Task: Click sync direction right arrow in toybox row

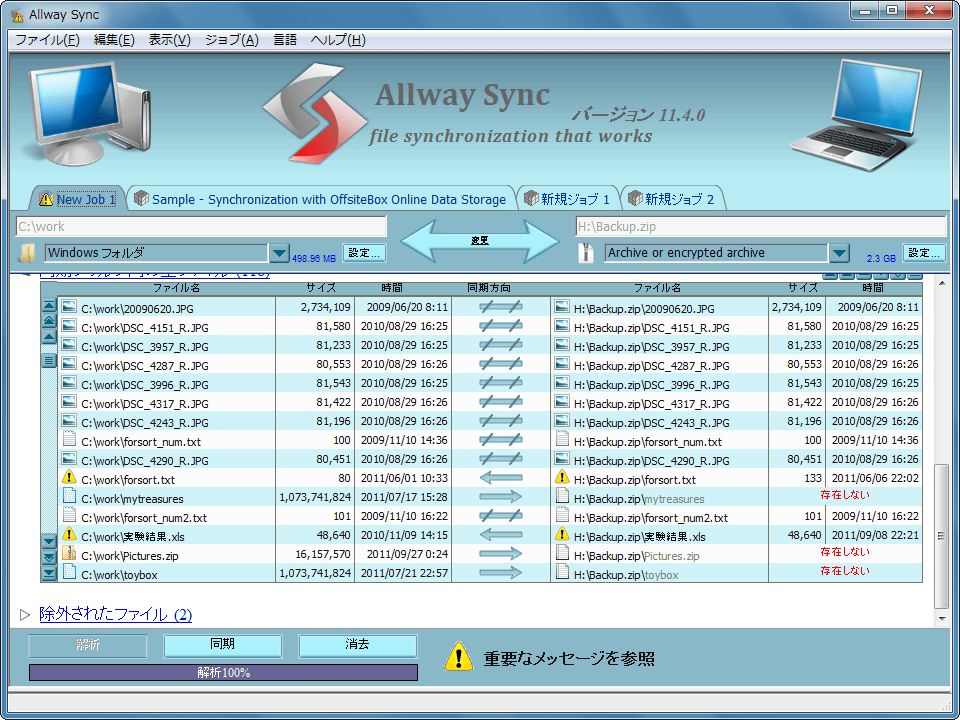Action: (501, 573)
